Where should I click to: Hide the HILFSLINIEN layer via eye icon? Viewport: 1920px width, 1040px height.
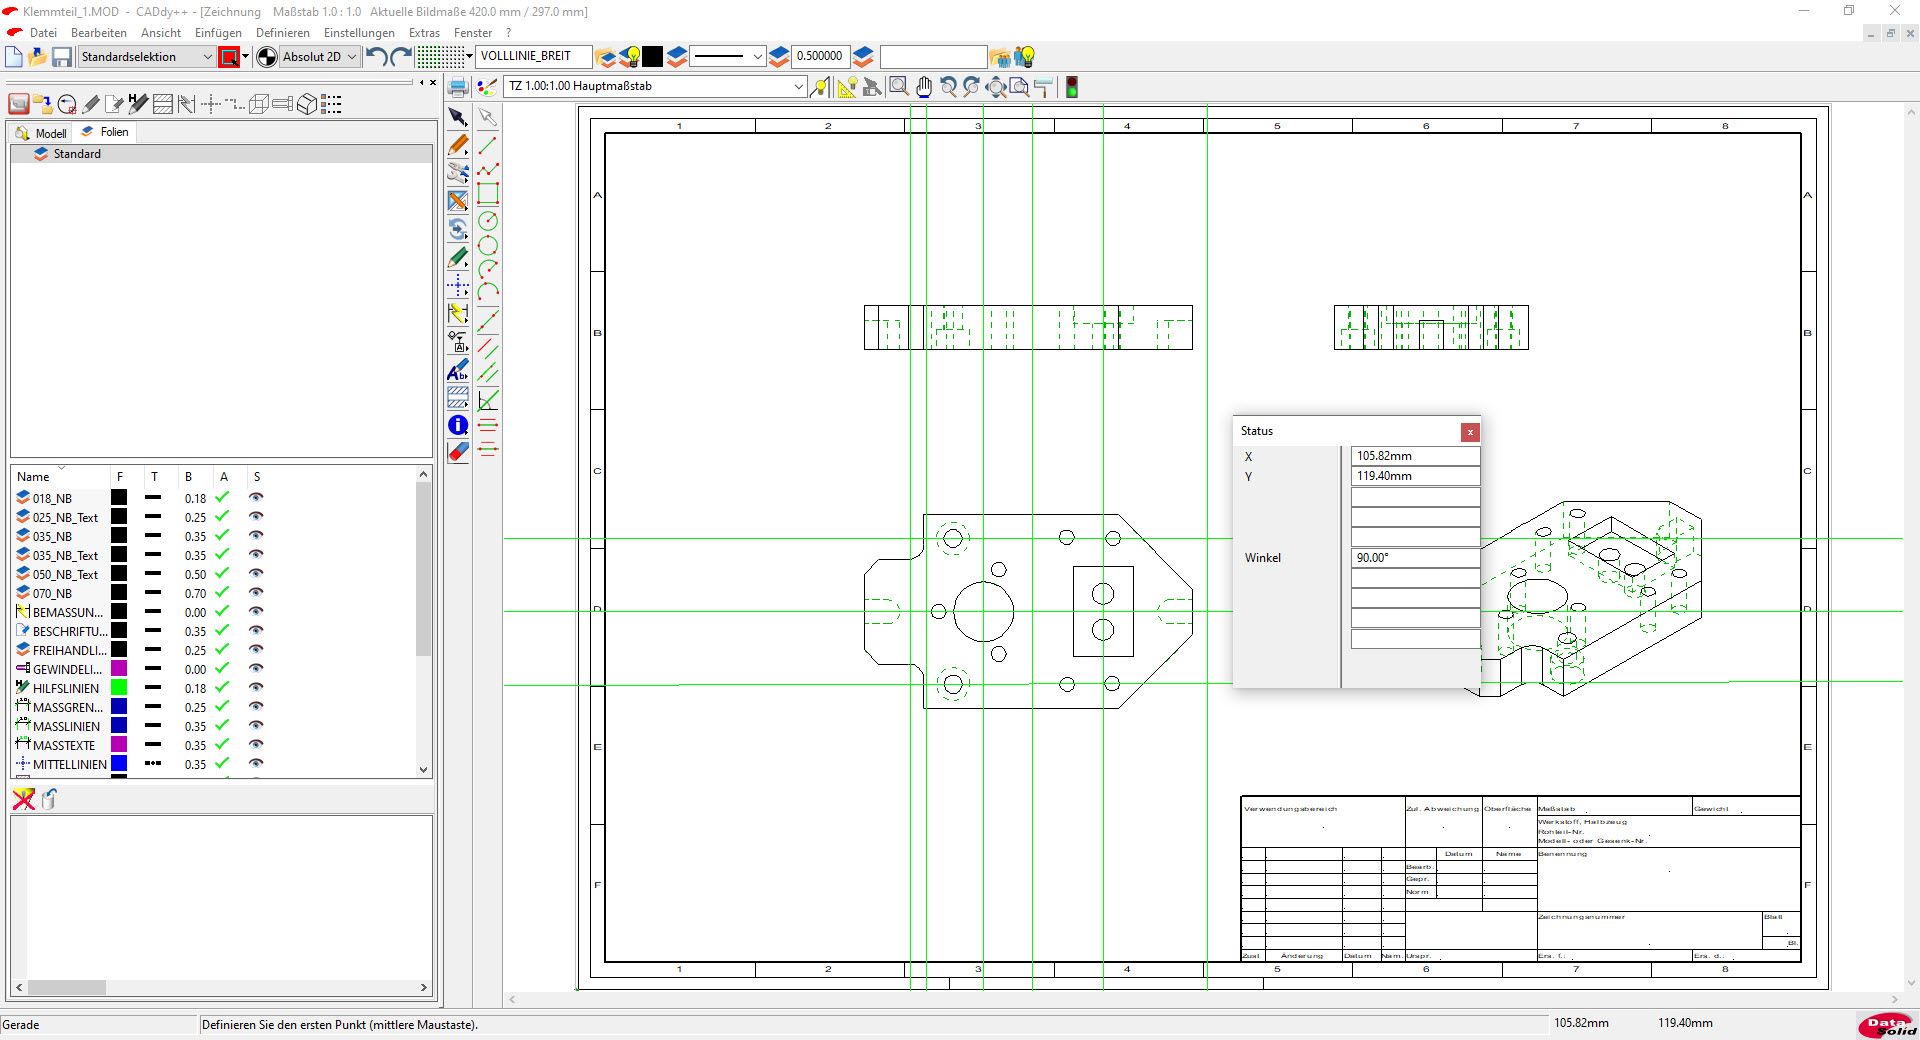(x=256, y=688)
